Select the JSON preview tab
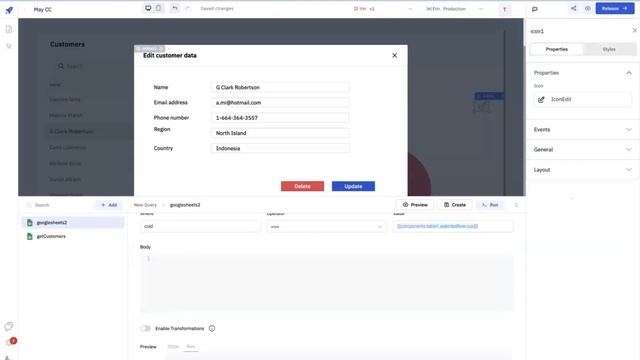This screenshot has width=640, height=360. [x=173, y=347]
